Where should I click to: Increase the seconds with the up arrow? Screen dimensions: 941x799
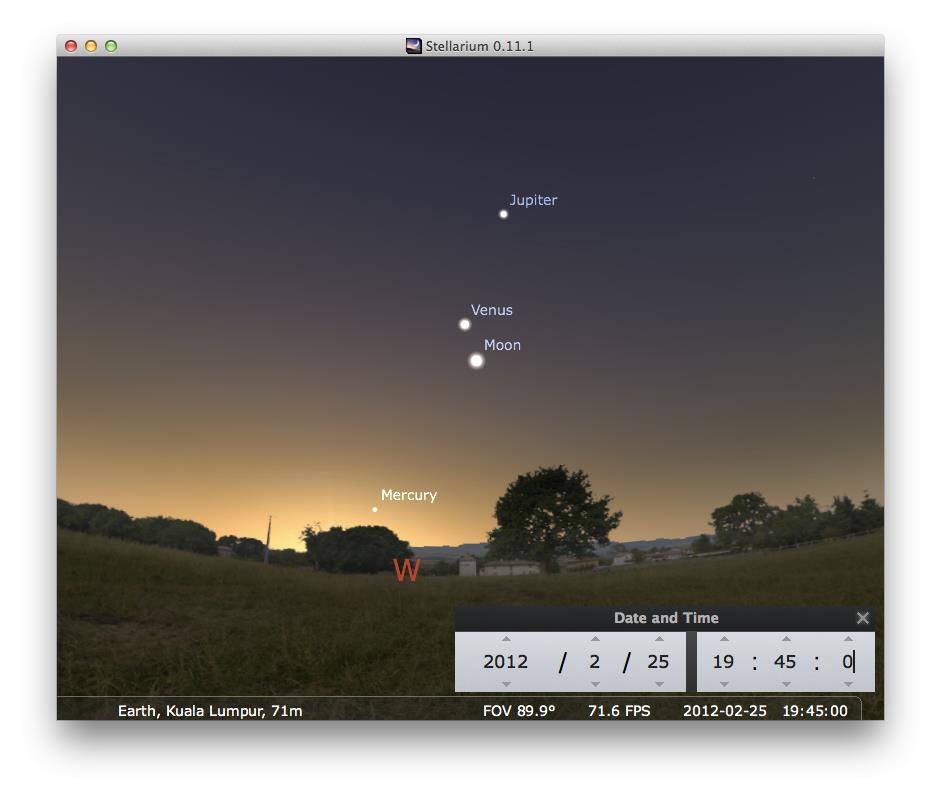(x=847, y=639)
